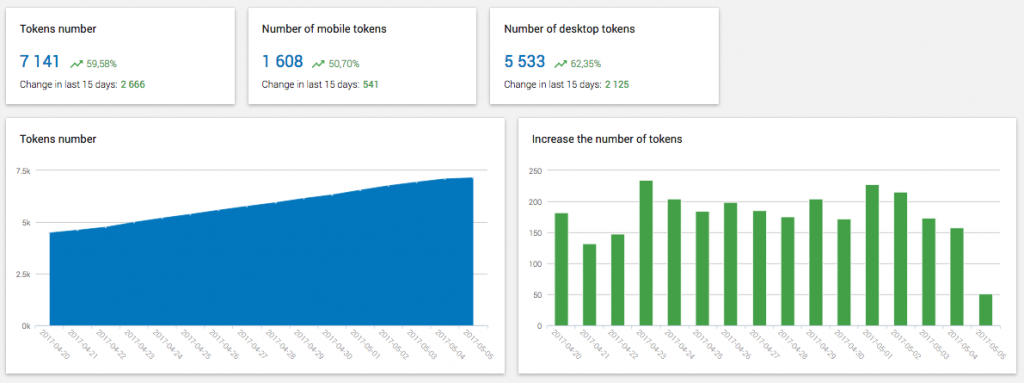1024x383 pixels.
Task: Click the trending-up icon beside 50,70%
Action: click(x=319, y=64)
